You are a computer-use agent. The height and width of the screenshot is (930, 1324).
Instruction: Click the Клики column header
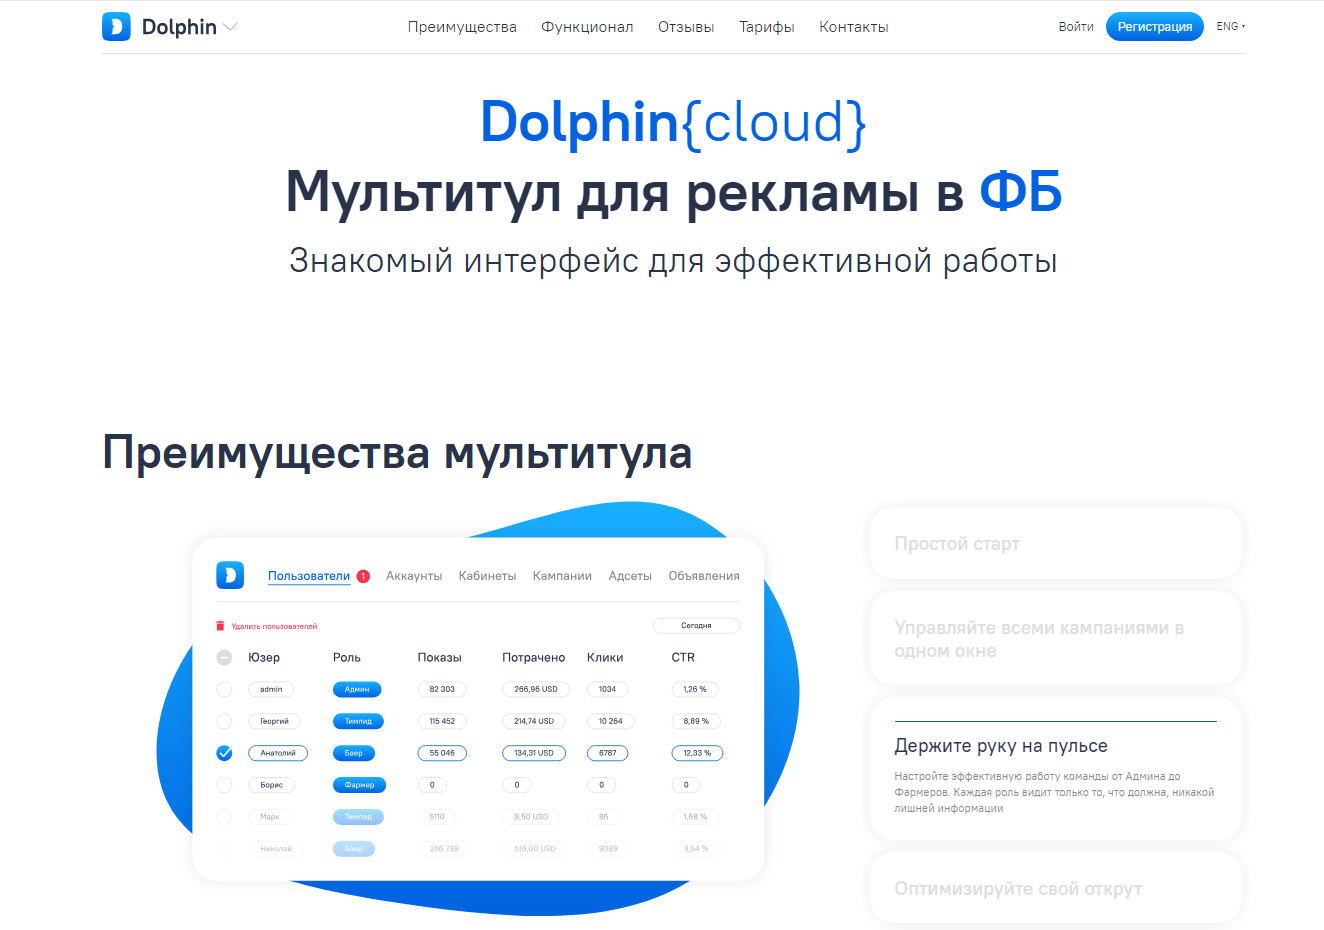tap(605, 658)
